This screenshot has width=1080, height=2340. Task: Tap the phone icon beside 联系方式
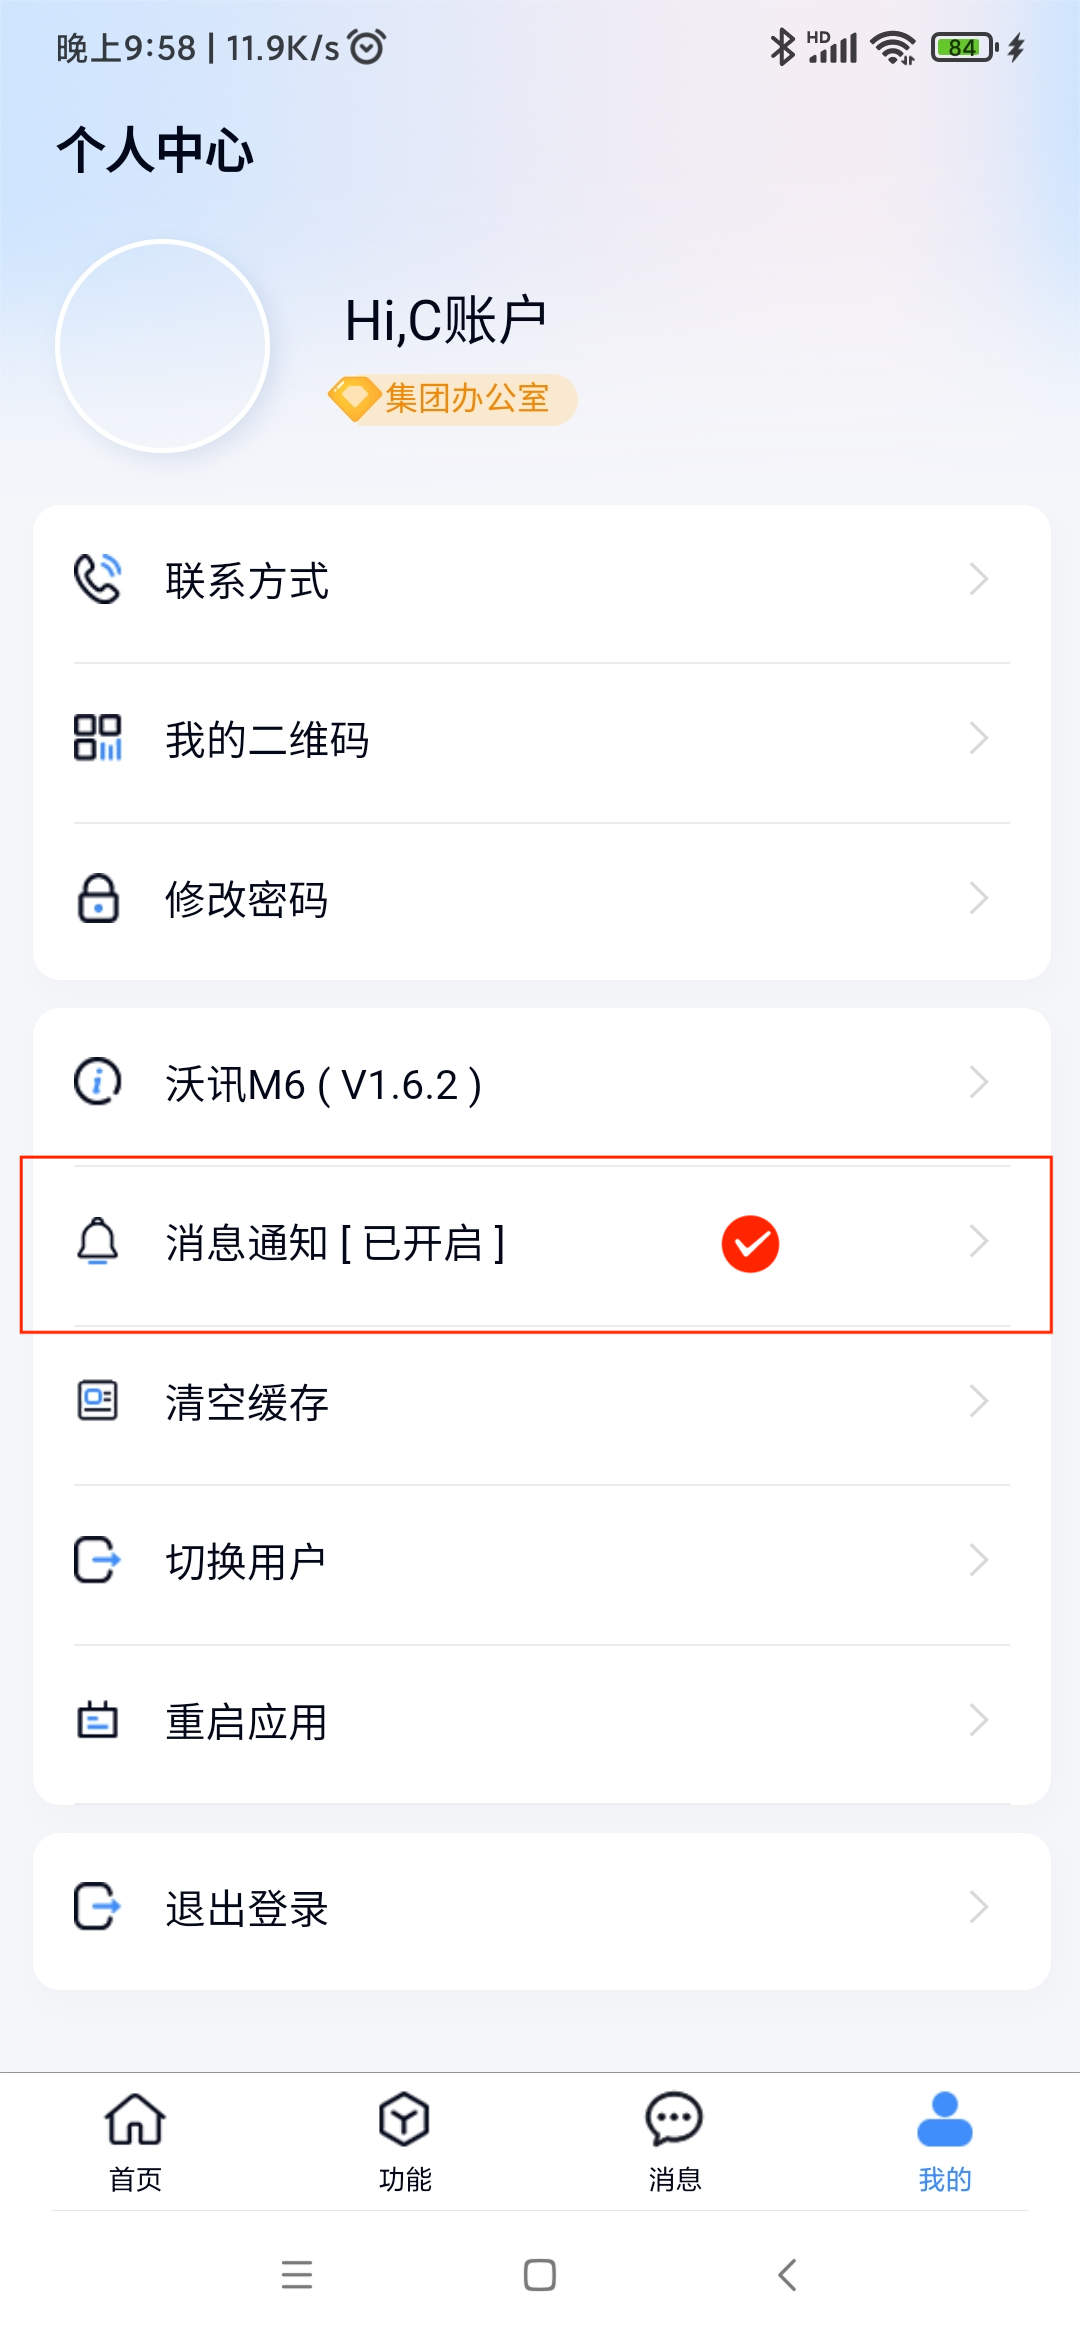point(98,579)
